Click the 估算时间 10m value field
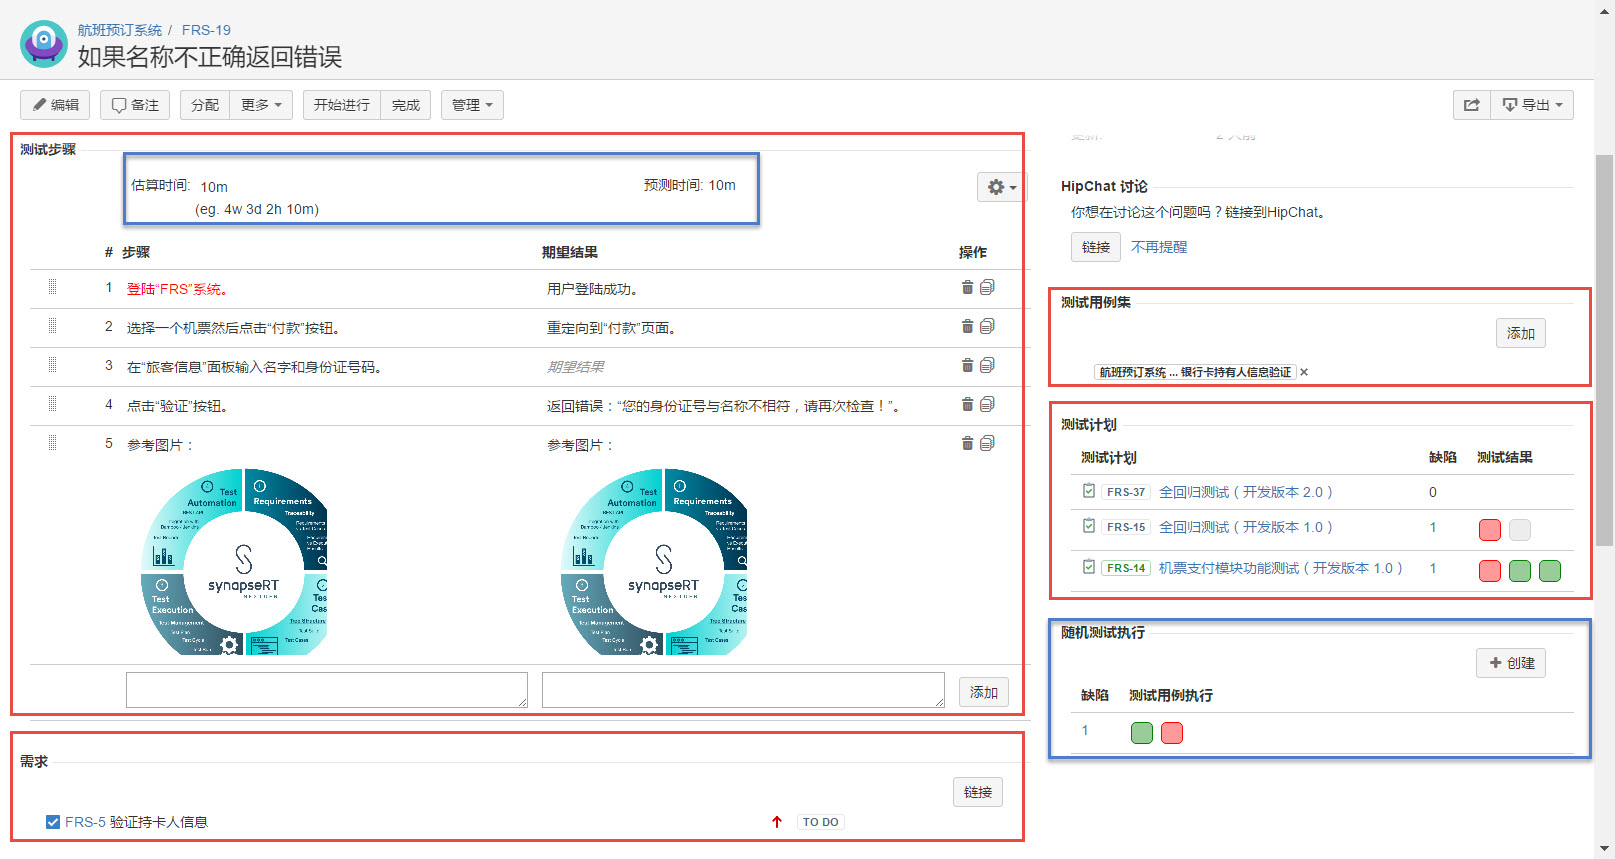 coord(214,187)
